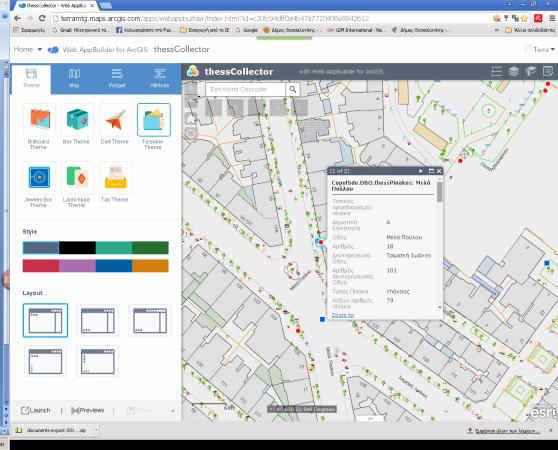
Task: Launch the application
Action: tap(36, 411)
